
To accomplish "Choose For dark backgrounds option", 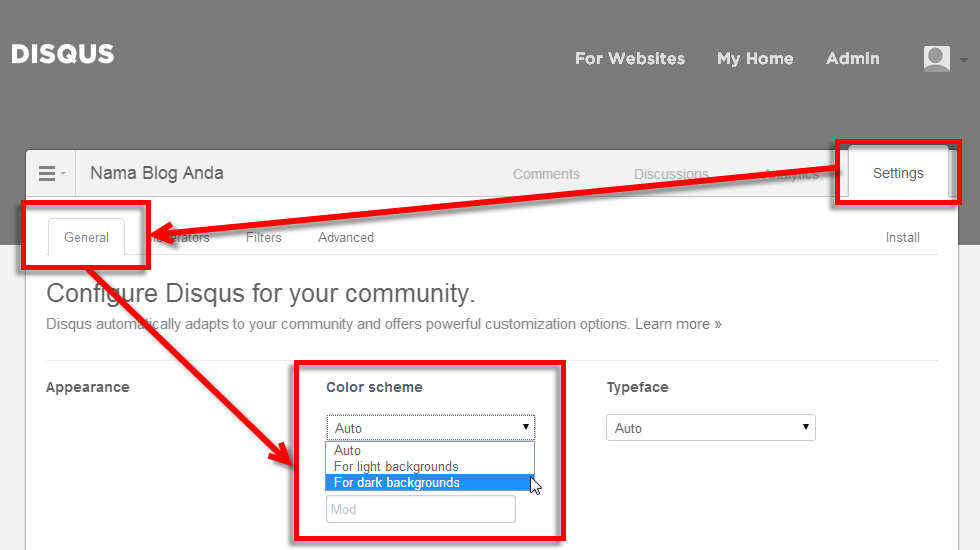I will (x=430, y=482).
